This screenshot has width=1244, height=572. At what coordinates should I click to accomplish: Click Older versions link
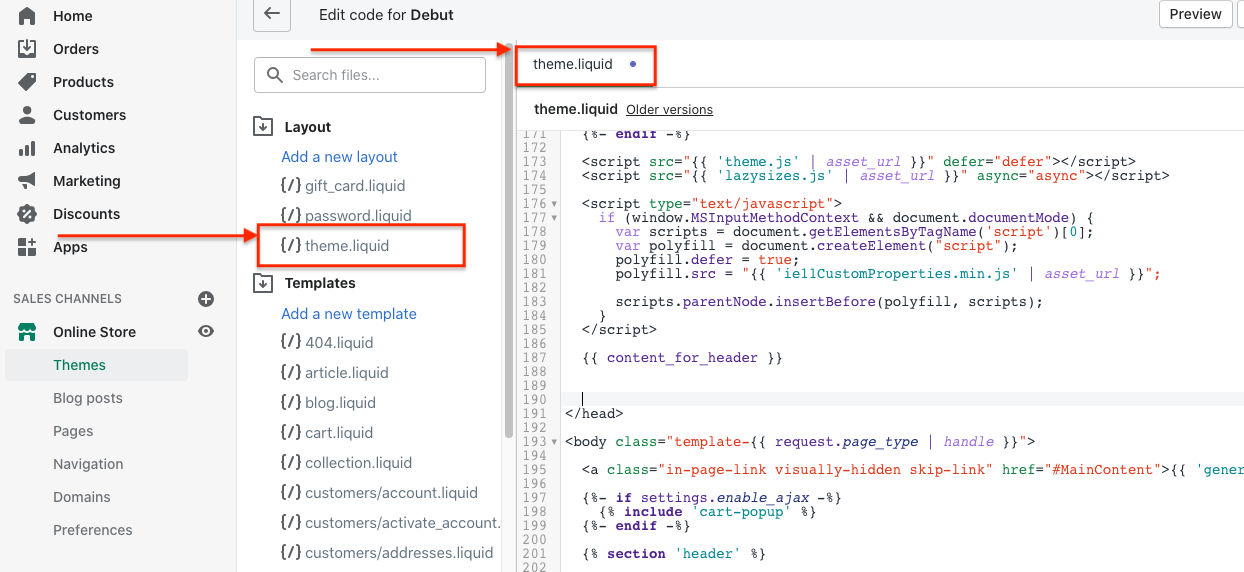point(670,109)
